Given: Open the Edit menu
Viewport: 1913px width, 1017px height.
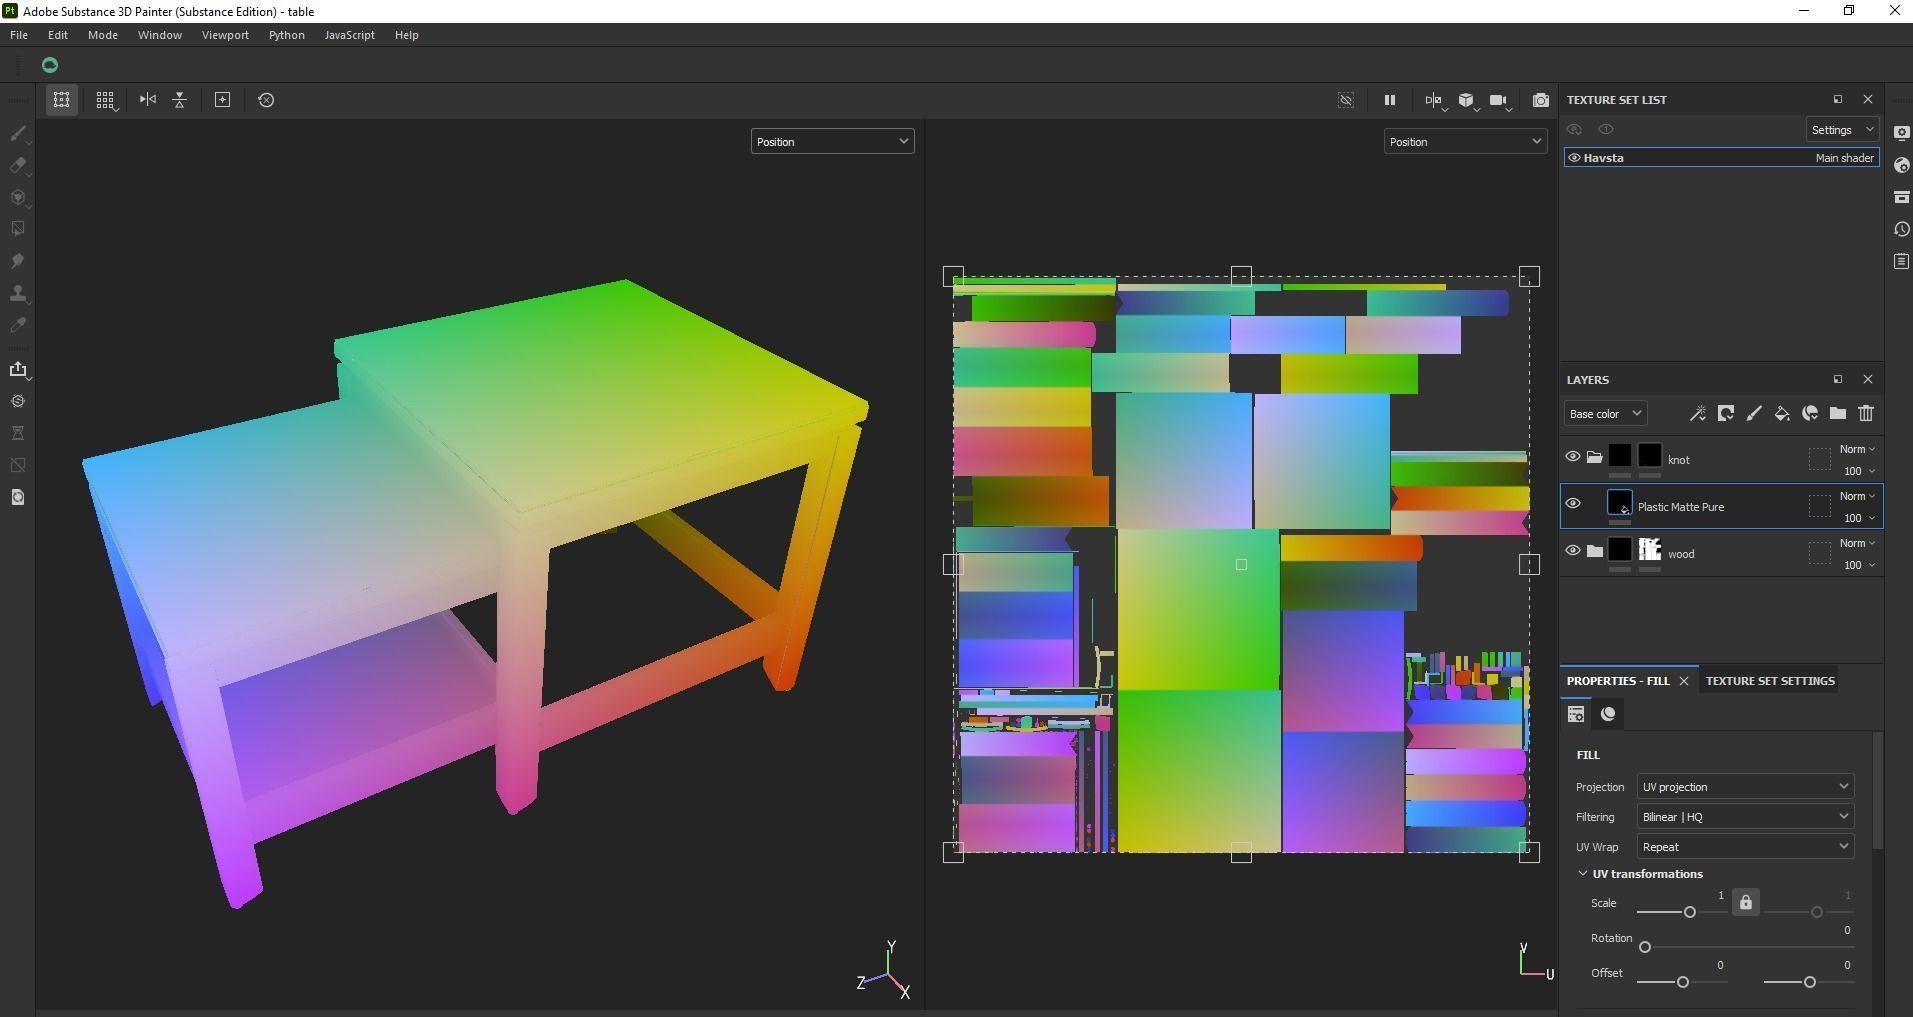Looking at the screenshot, I should tap(58, 35).
